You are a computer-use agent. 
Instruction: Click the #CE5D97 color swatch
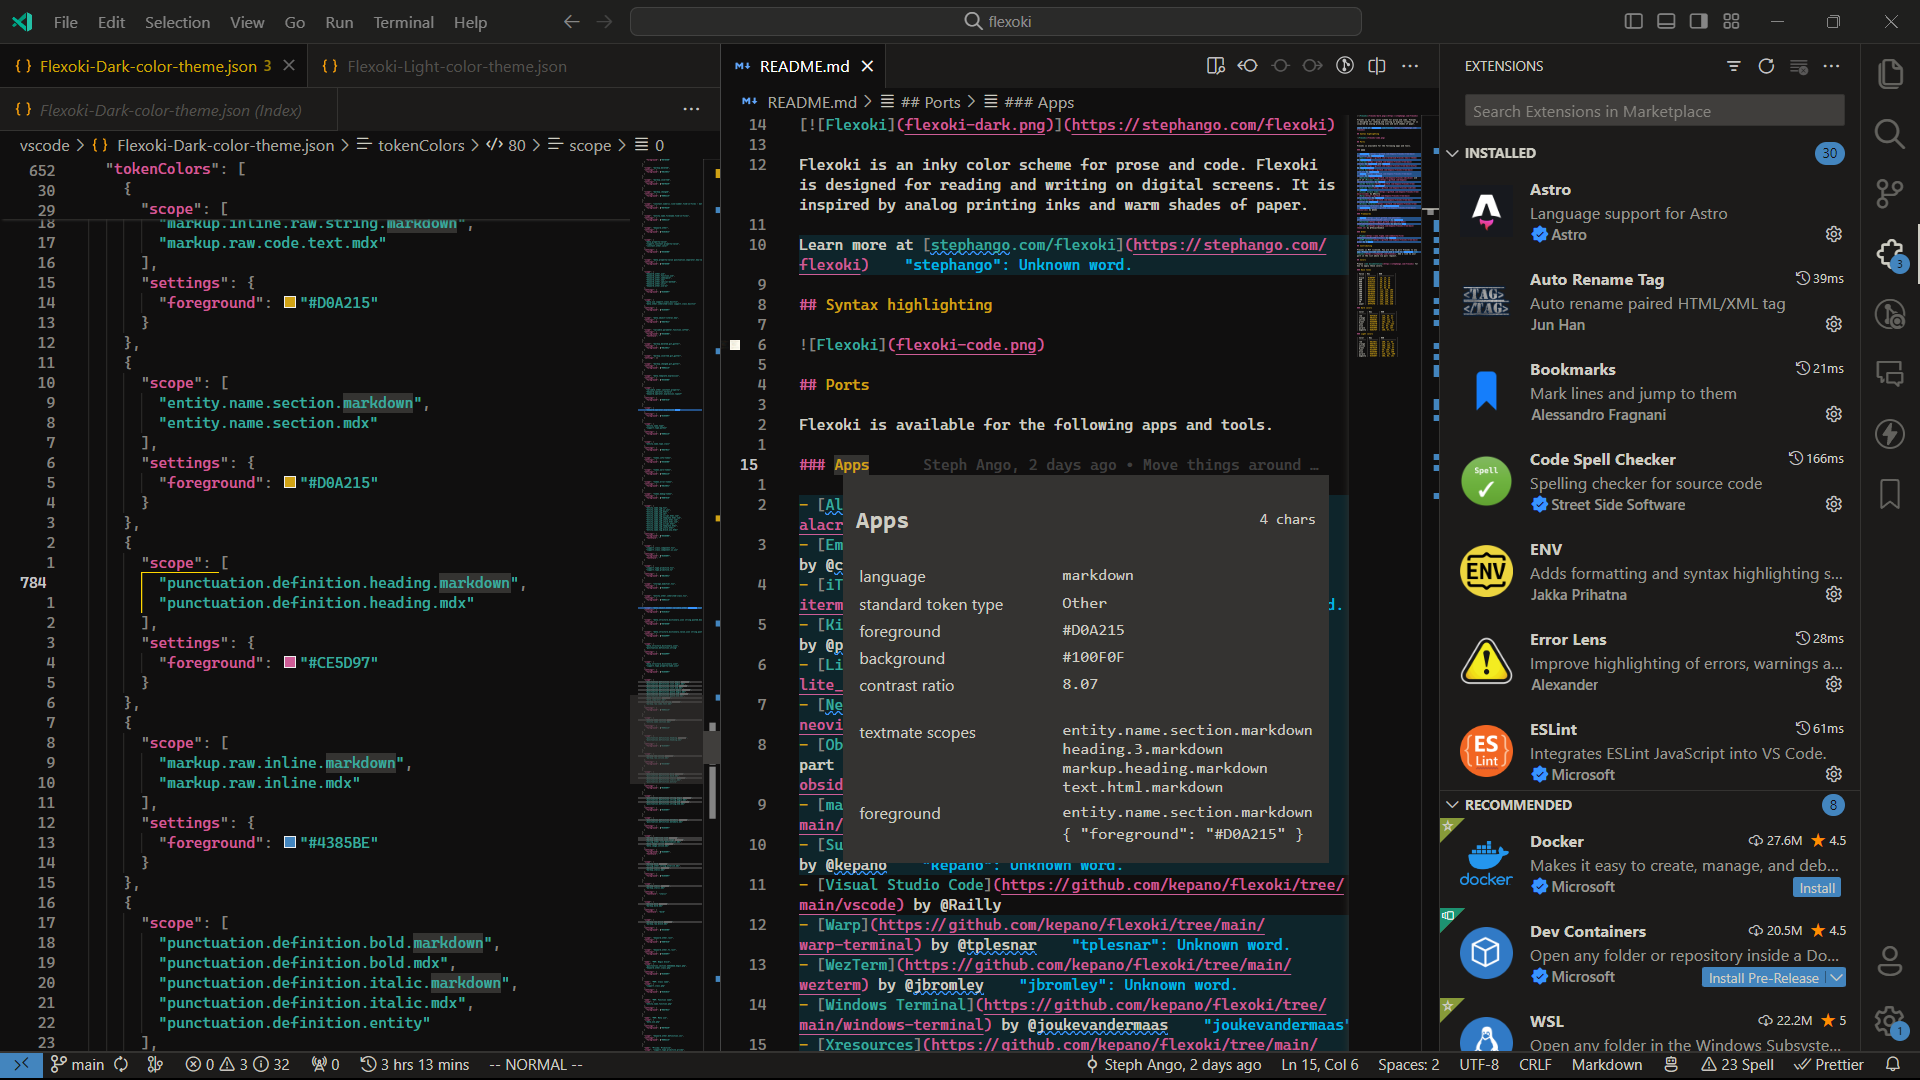pyautogui.click(x=288, y=662)
